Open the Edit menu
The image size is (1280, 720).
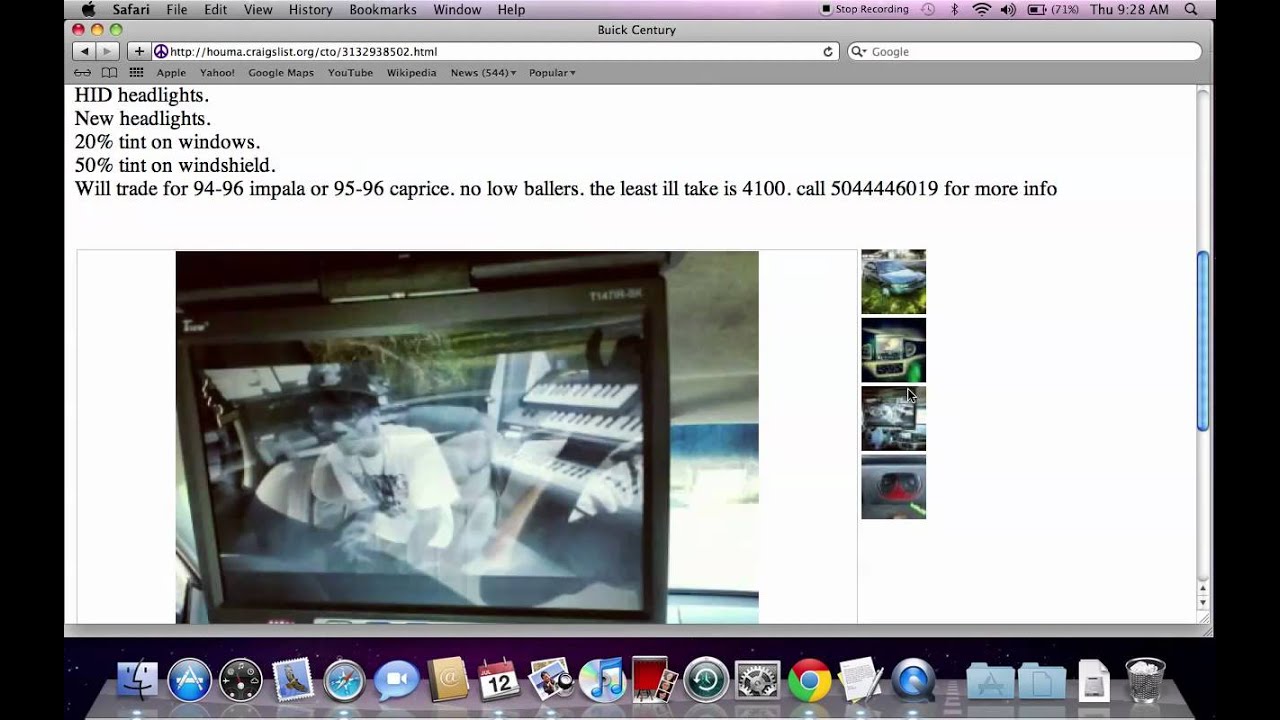(x=215, y=10)
